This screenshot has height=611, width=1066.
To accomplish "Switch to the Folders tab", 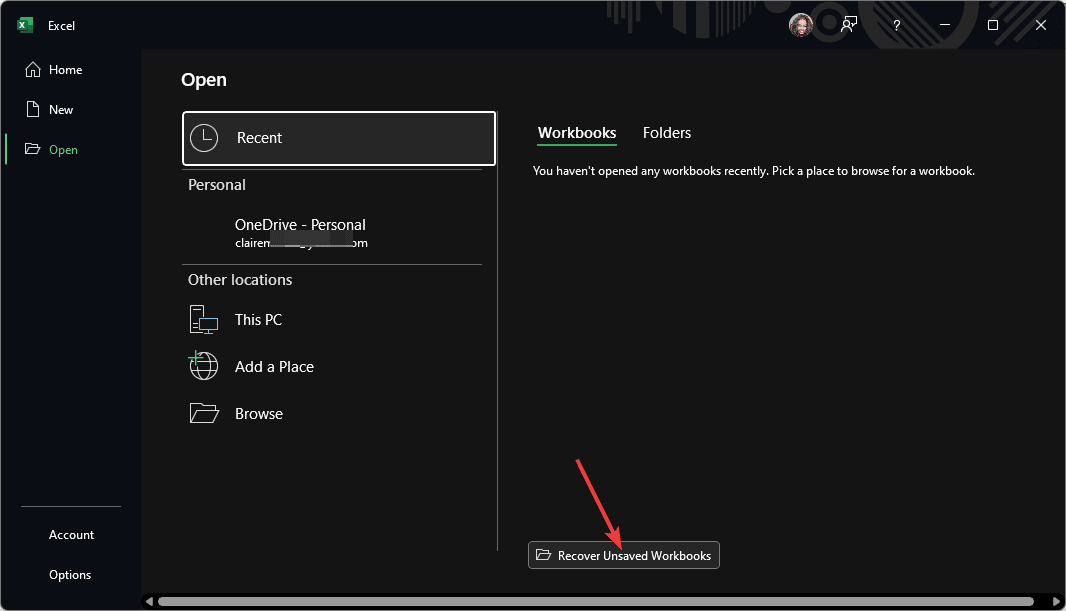I will 667,133.
